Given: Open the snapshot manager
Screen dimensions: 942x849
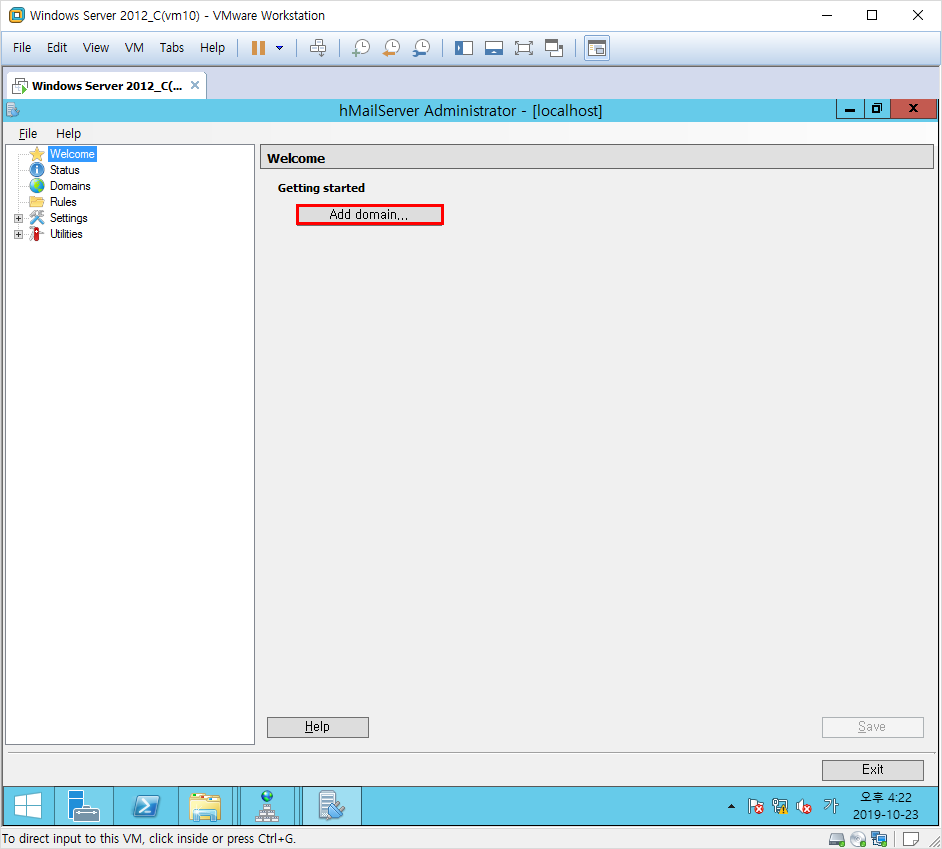Looking at the screenshot, I should coord(422,48).
